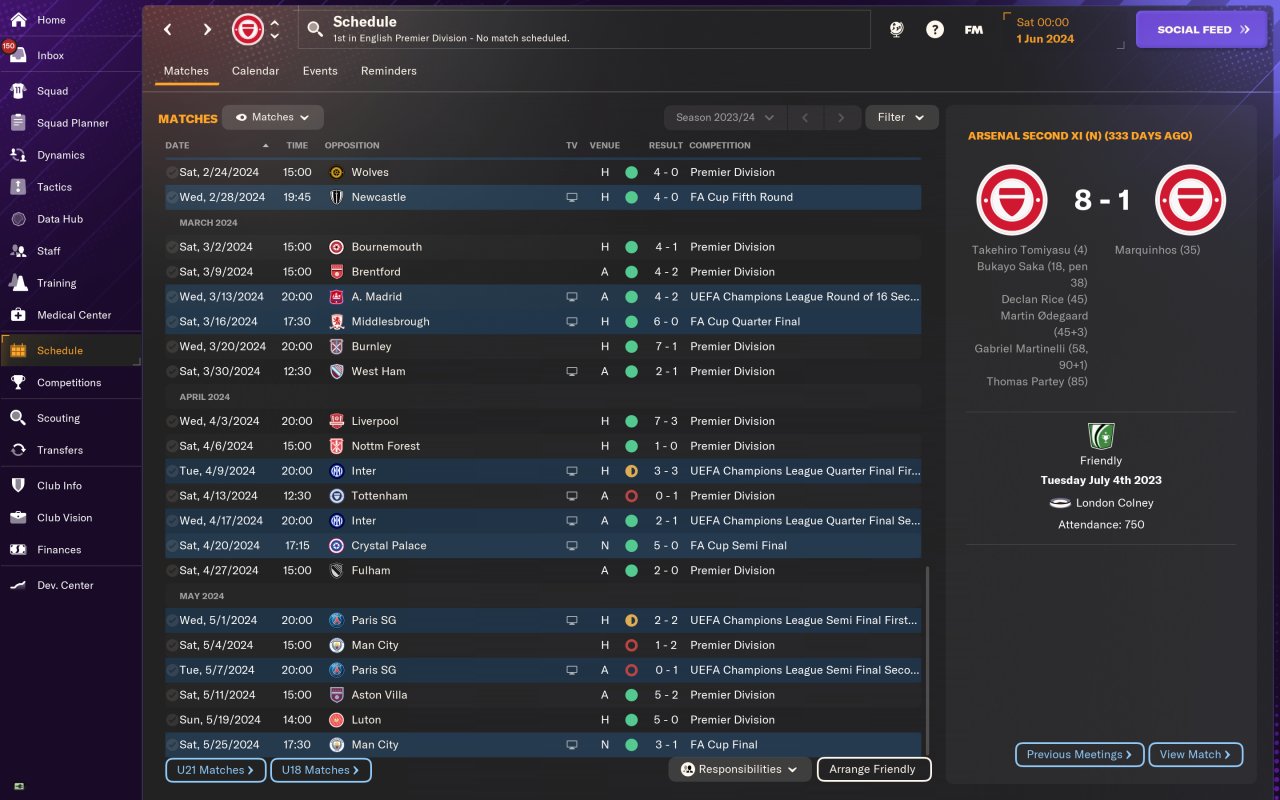Switch to the Reminders tab
Screen dimensions: 1280x800
coord(389,72)
